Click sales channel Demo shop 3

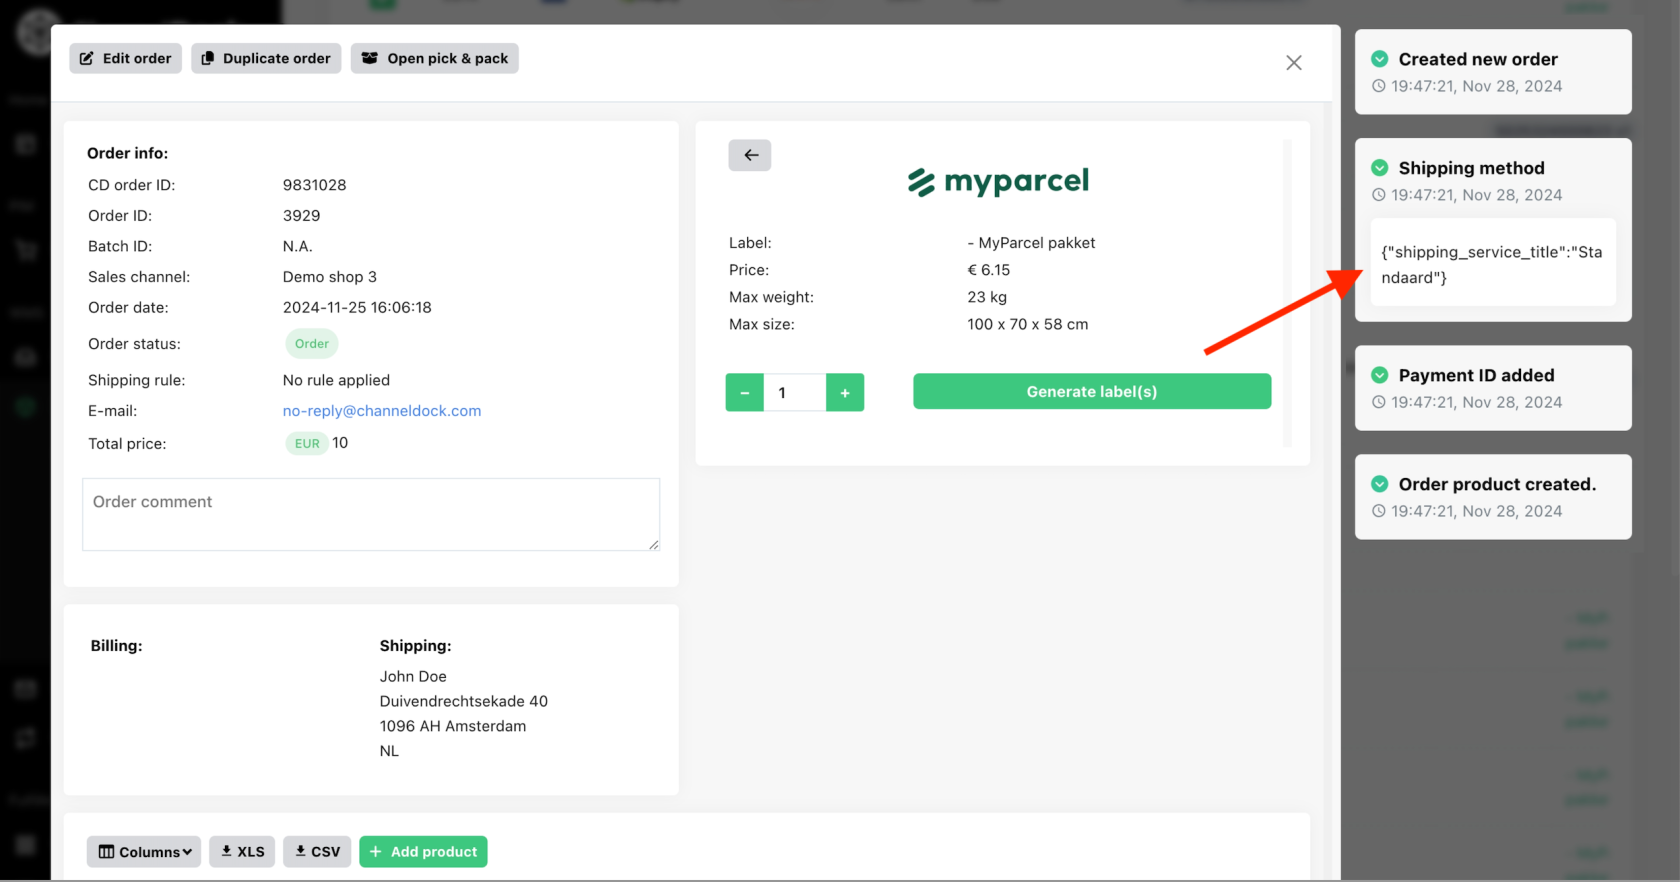(330, 277)
